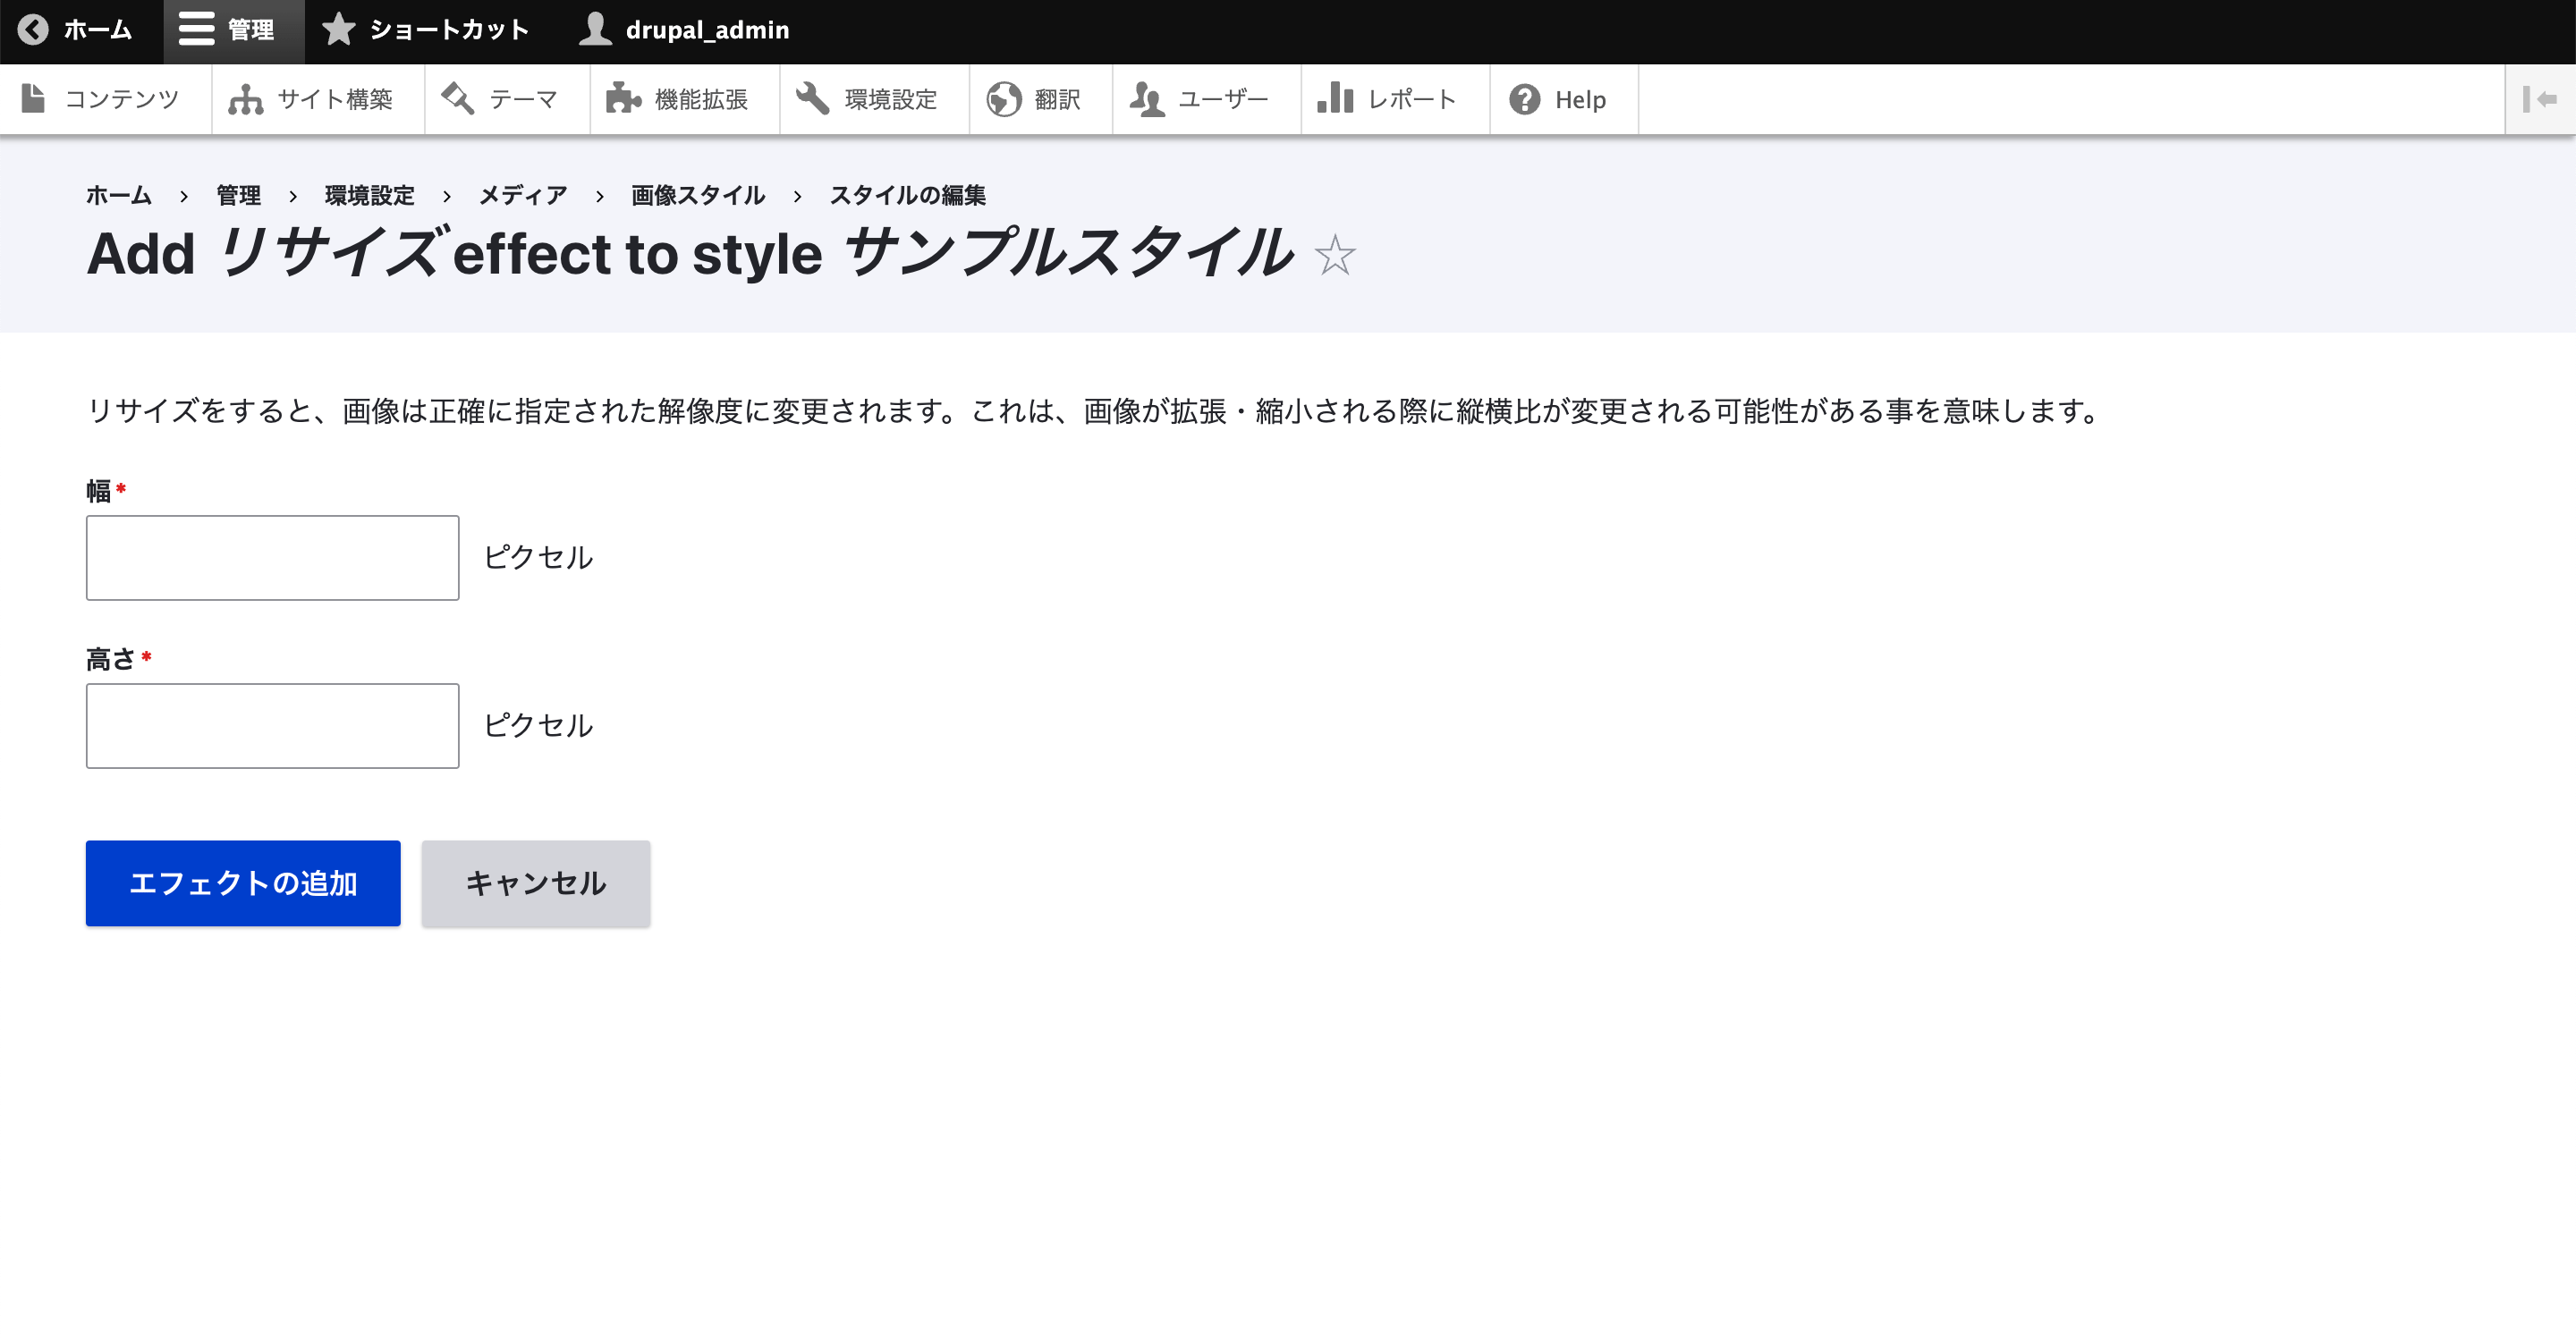Open the 環境設定 toolbar menu
This screenshot has height=1343, width=2576.
(x=874, y=99)
